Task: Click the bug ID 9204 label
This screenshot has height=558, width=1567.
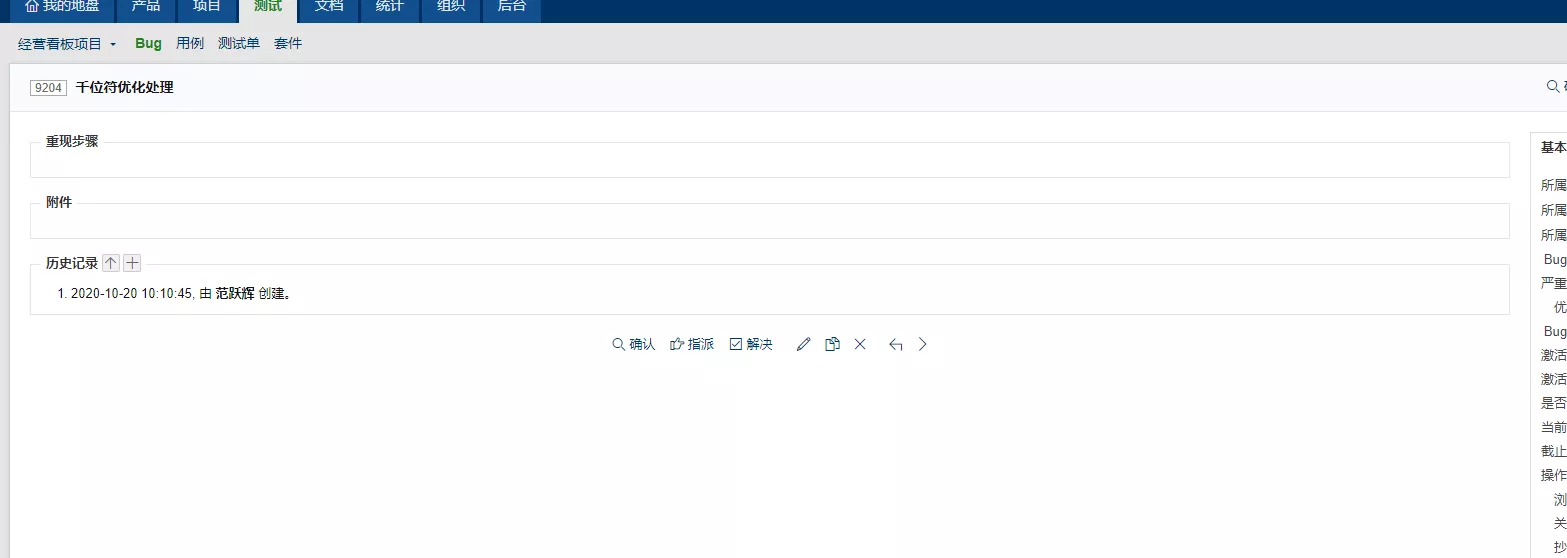Action: [x=48, y=88]
